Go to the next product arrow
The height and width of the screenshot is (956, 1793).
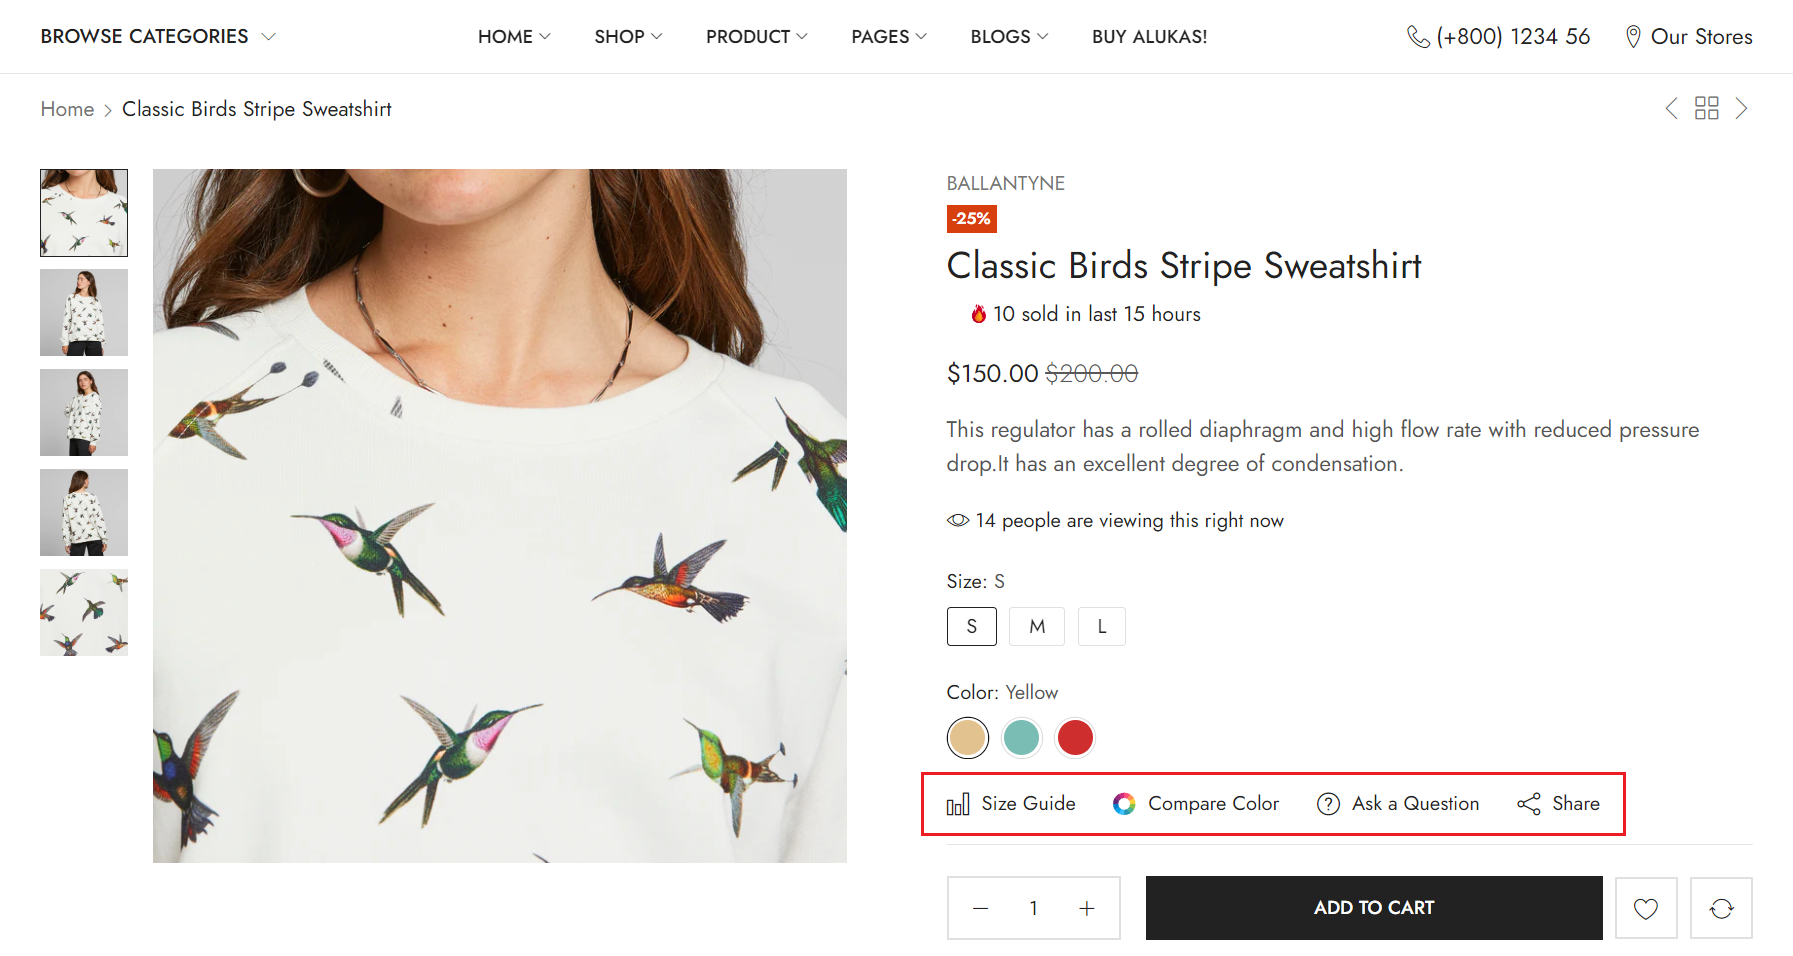[1741, 108]
